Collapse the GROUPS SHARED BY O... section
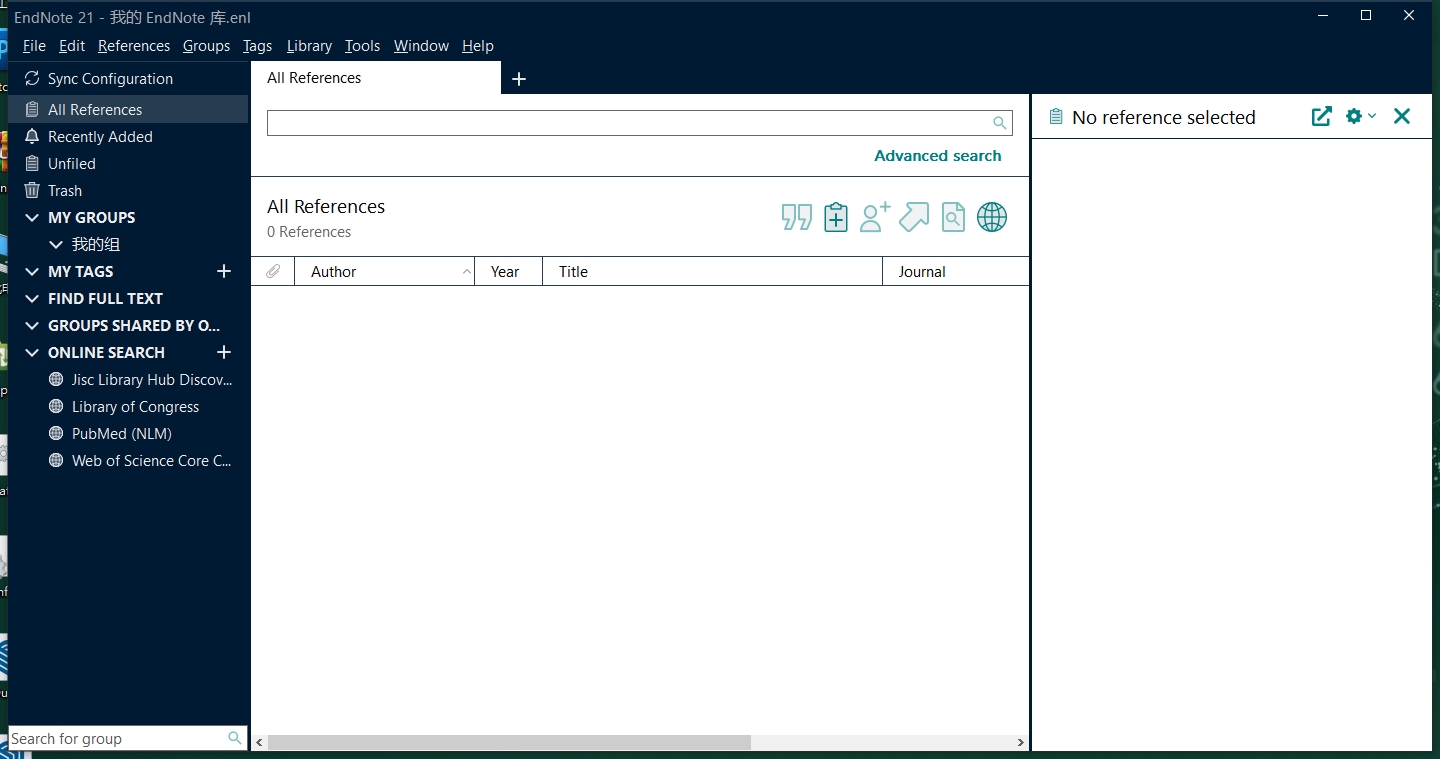This screenshot has height=759, width=1440. pyautogui.click(x=32, y=325)
